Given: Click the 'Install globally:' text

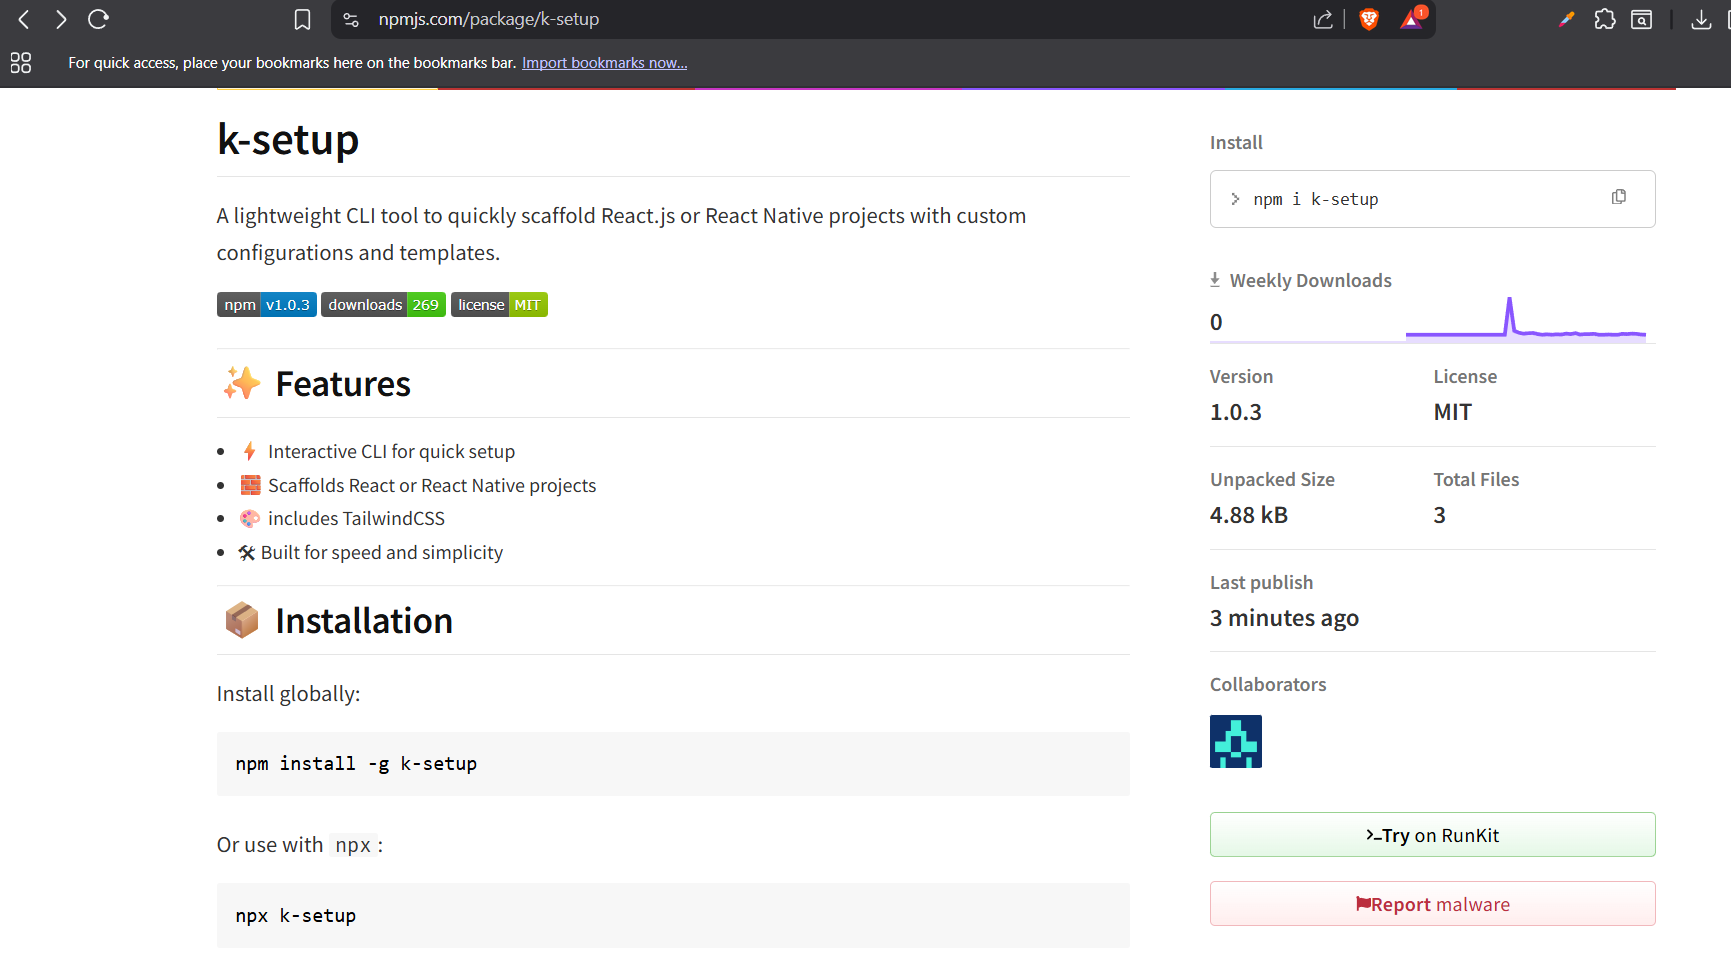Looking at the screenshot, I should (x=289, y=694).
